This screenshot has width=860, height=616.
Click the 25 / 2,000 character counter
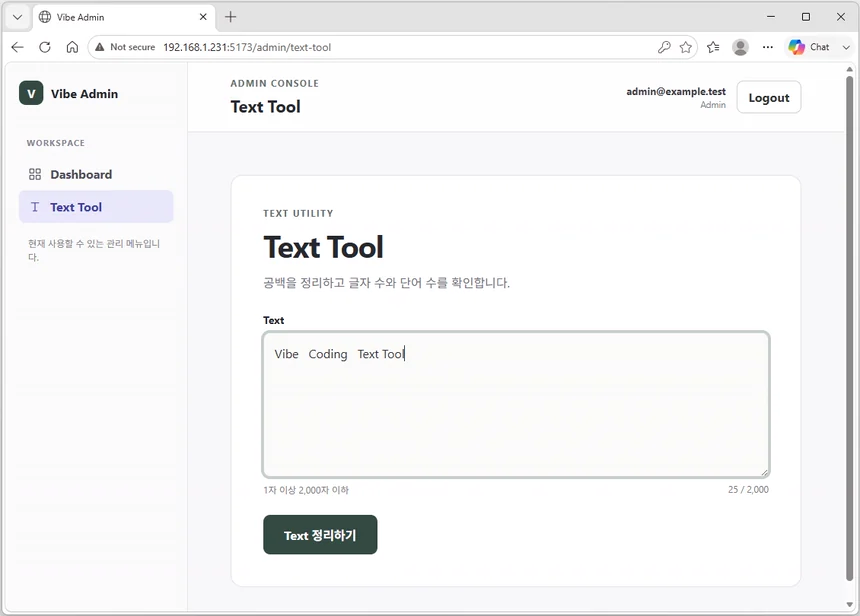coord(749,489)
